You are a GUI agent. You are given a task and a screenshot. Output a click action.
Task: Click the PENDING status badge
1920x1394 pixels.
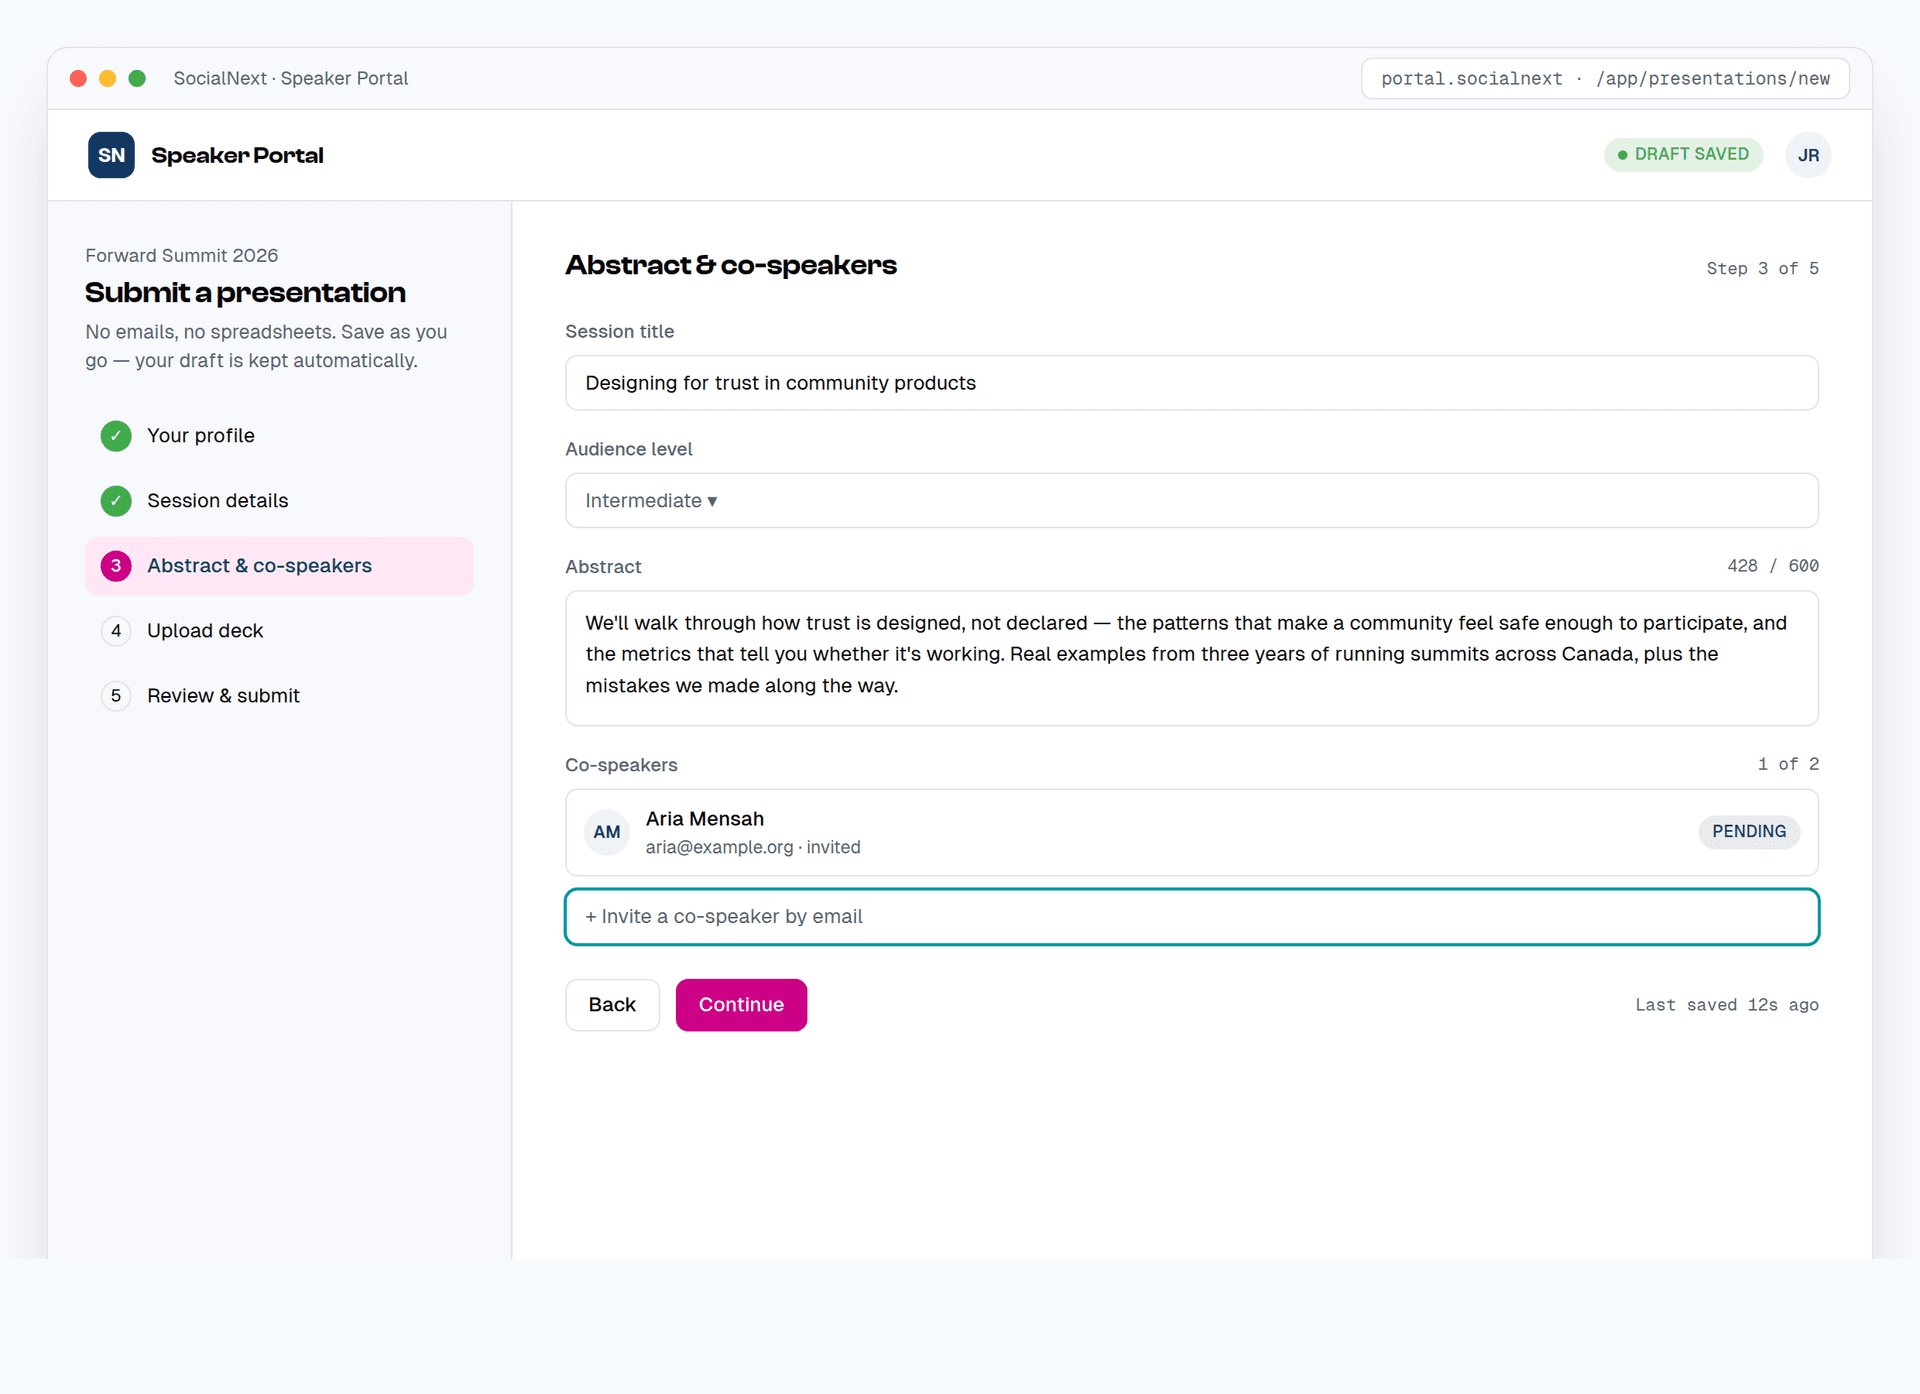pos(1749,832)
